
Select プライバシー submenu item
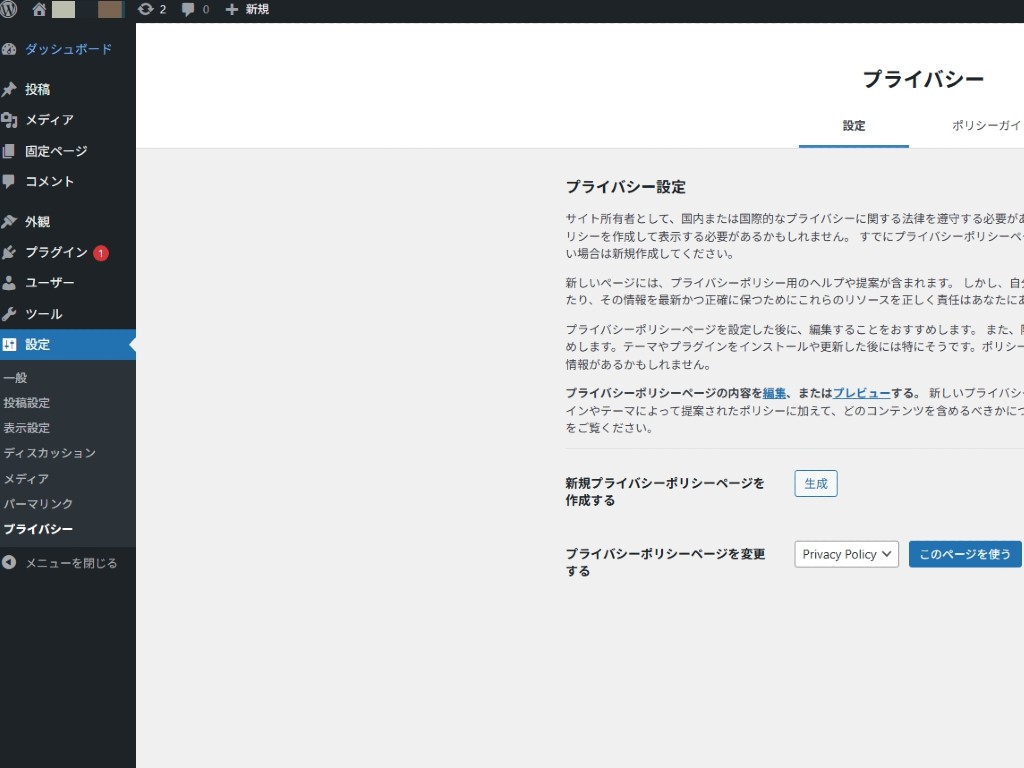click(38, 529)
